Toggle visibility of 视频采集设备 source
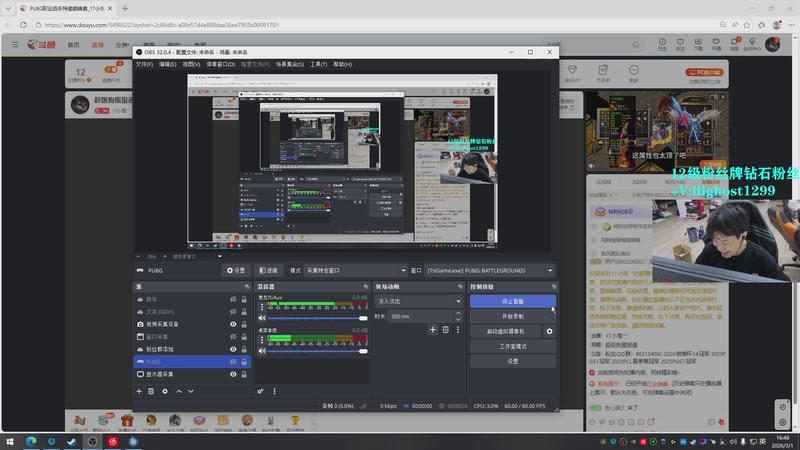Viewport: 800px width, 450px height. [x=233, y=324]
